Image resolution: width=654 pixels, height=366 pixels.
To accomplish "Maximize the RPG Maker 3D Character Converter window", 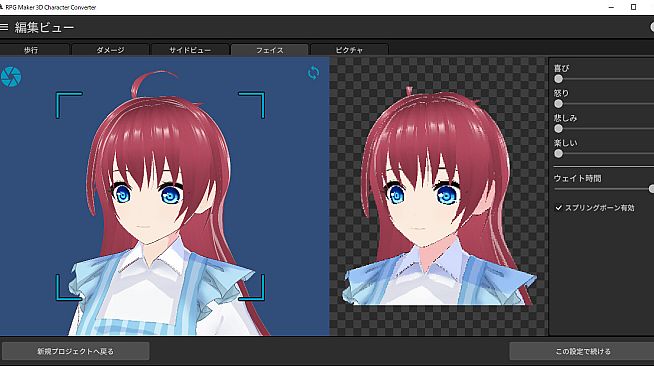I will (x=633, y=7).
